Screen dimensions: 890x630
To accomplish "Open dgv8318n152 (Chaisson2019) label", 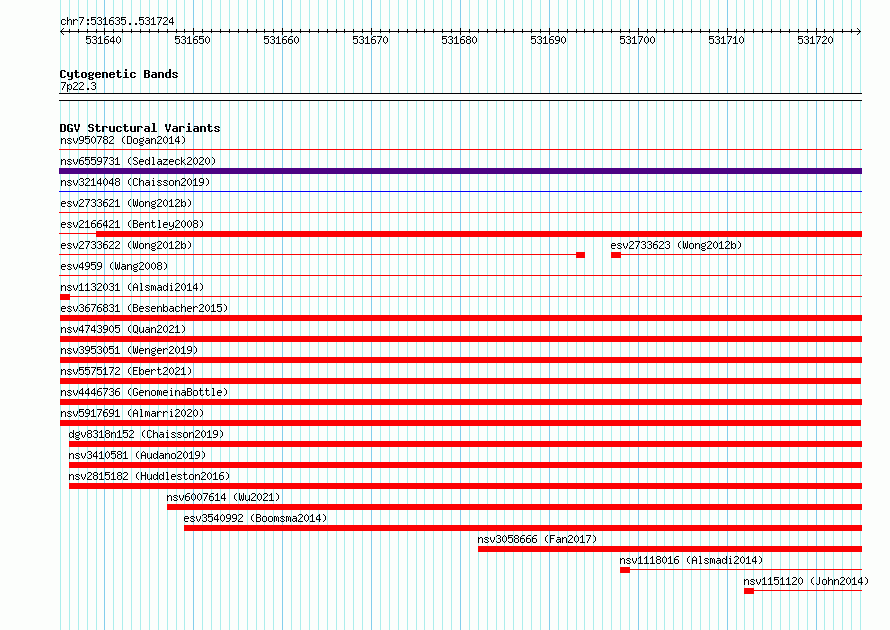I will [x=146, y=434].
